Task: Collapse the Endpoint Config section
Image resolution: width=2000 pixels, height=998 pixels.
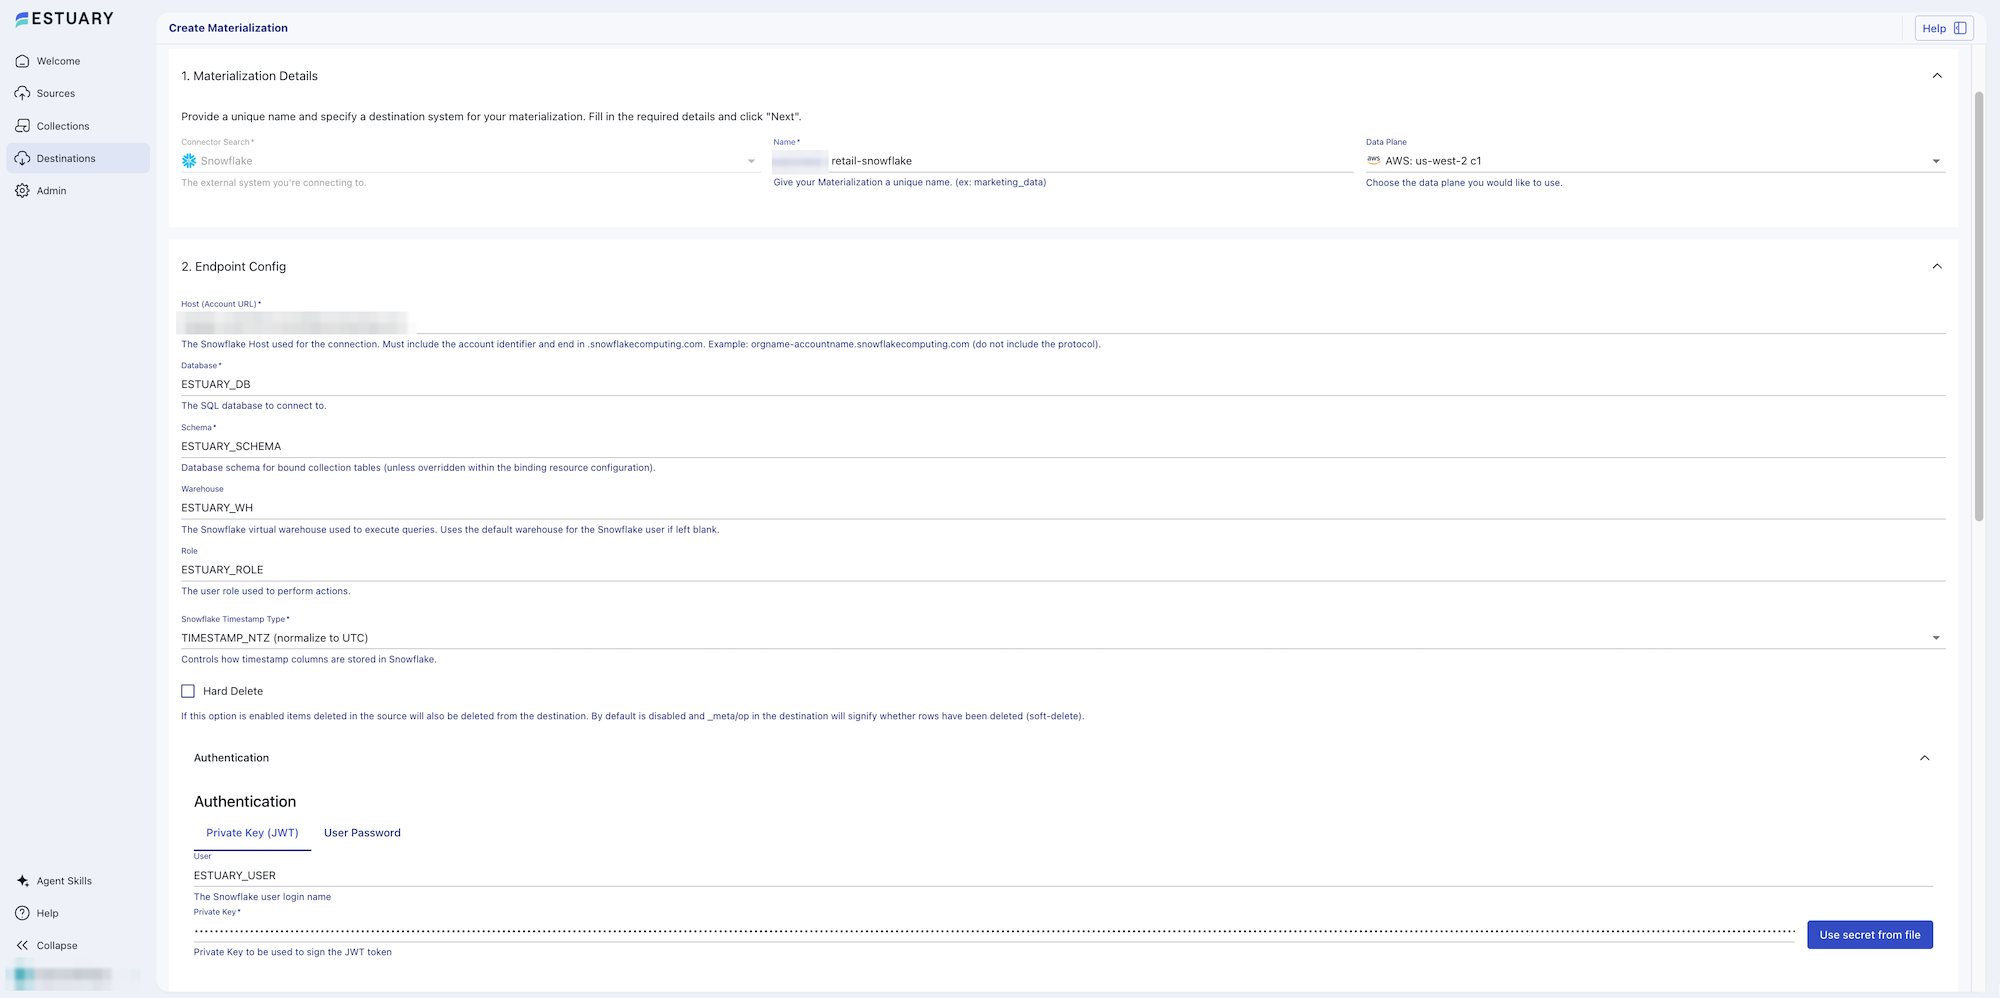Action: (1937, 266)
